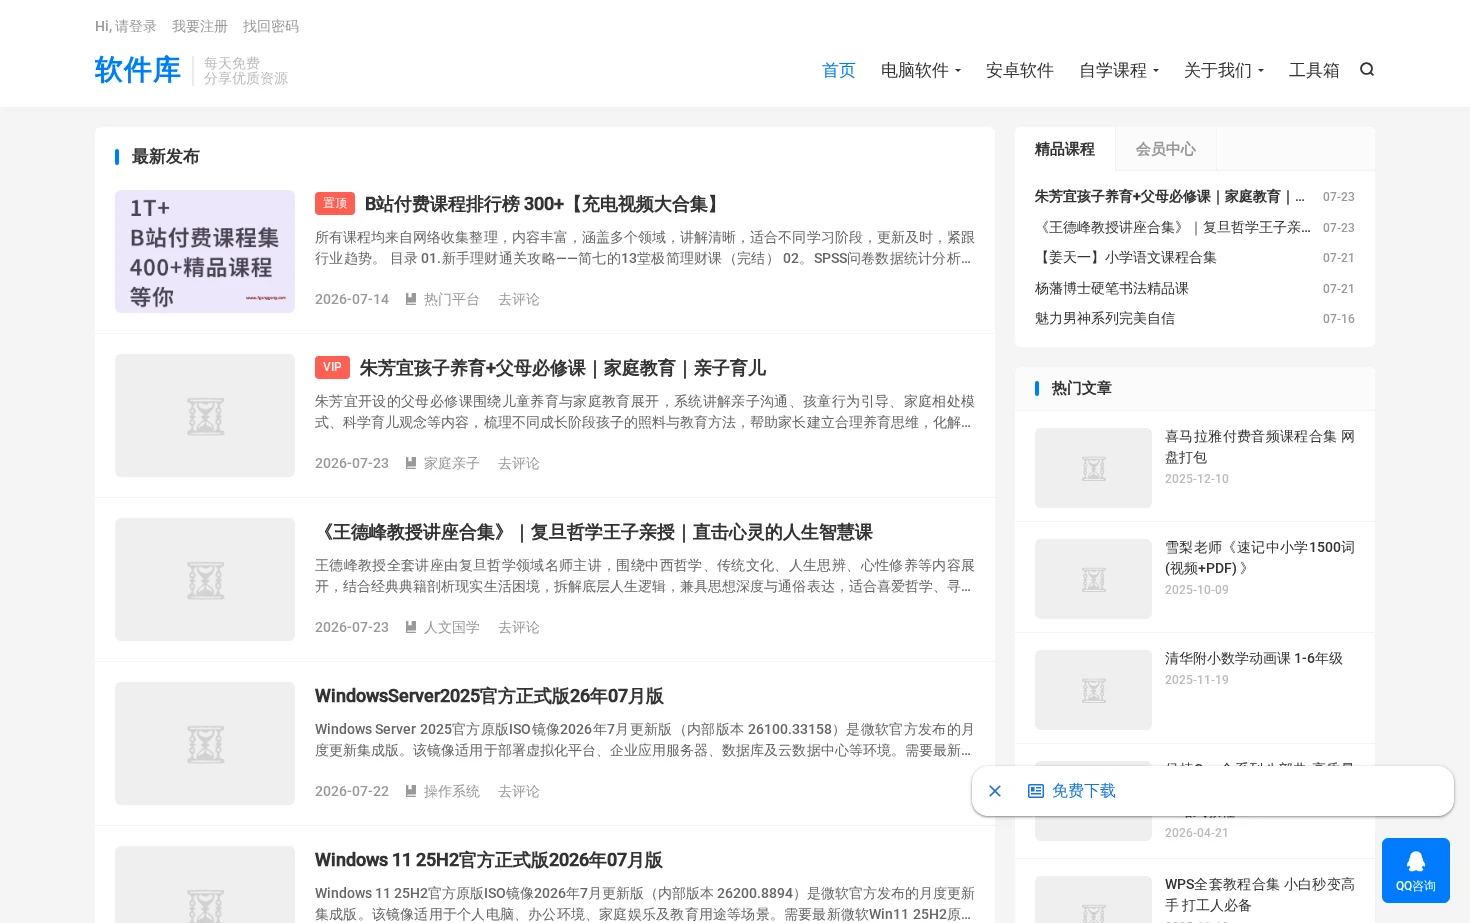Open sidebar course 杨藩博士硬笔书法精品课
Viewport: 1470px width, 923px height.
click(x=1112, y=288)
